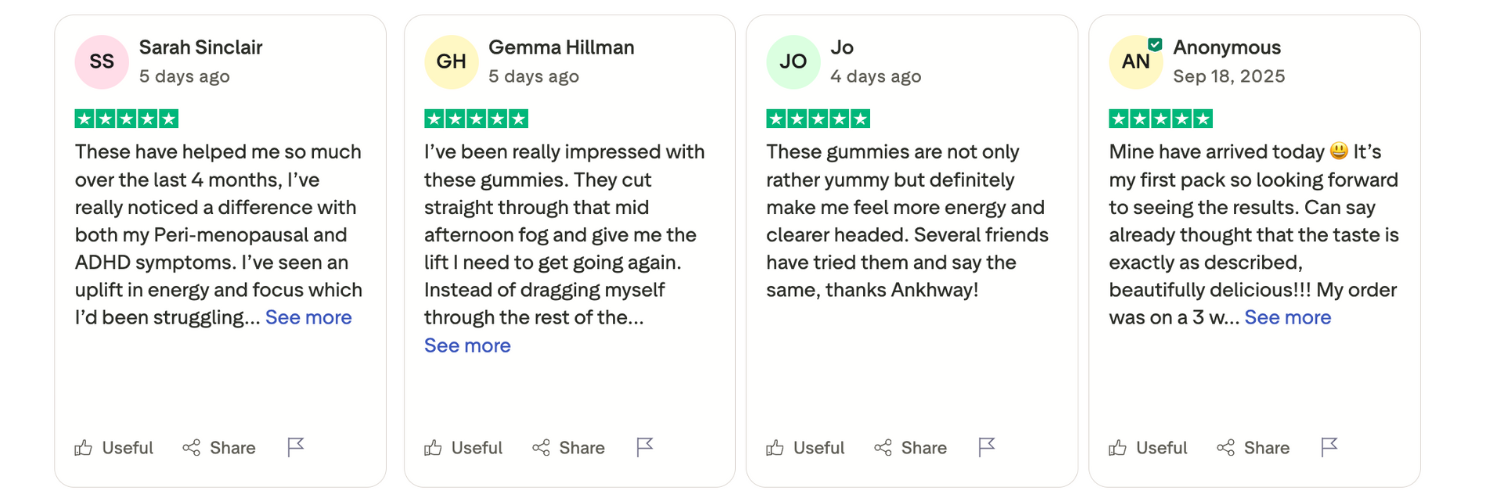Image resolution: width=1500 pixels, height=500 pixels.
Task: Flag the Anonymous review
Action: point(1329,448)
